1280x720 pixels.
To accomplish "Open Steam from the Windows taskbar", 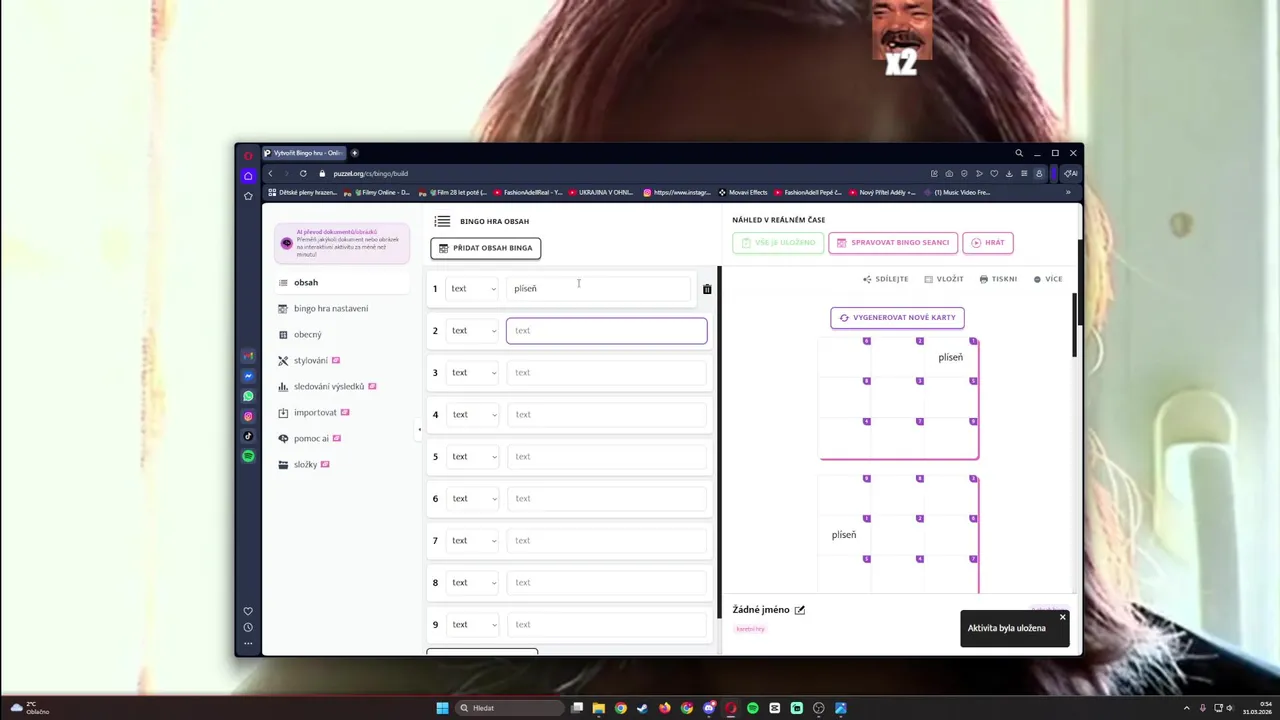I will 643,708.
